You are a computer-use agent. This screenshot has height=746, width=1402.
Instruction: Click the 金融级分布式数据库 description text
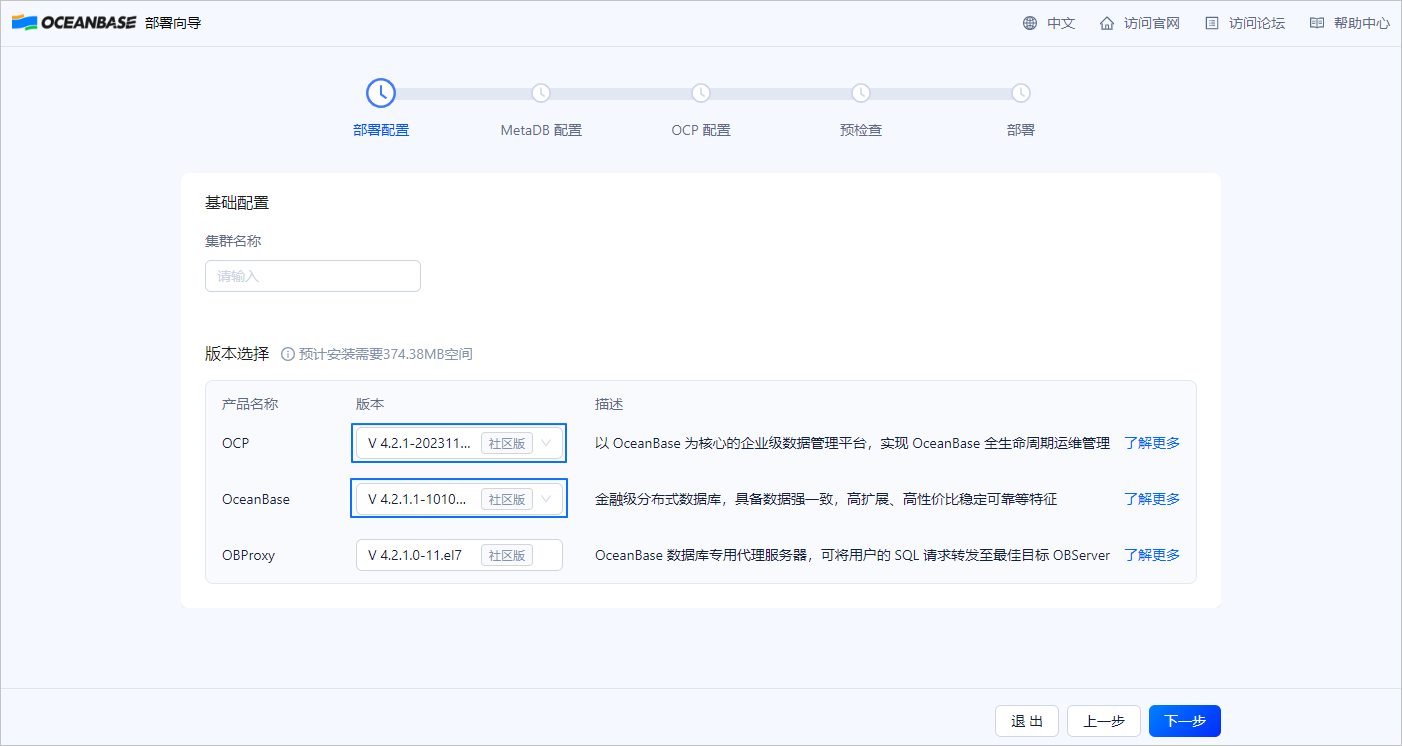826,499
